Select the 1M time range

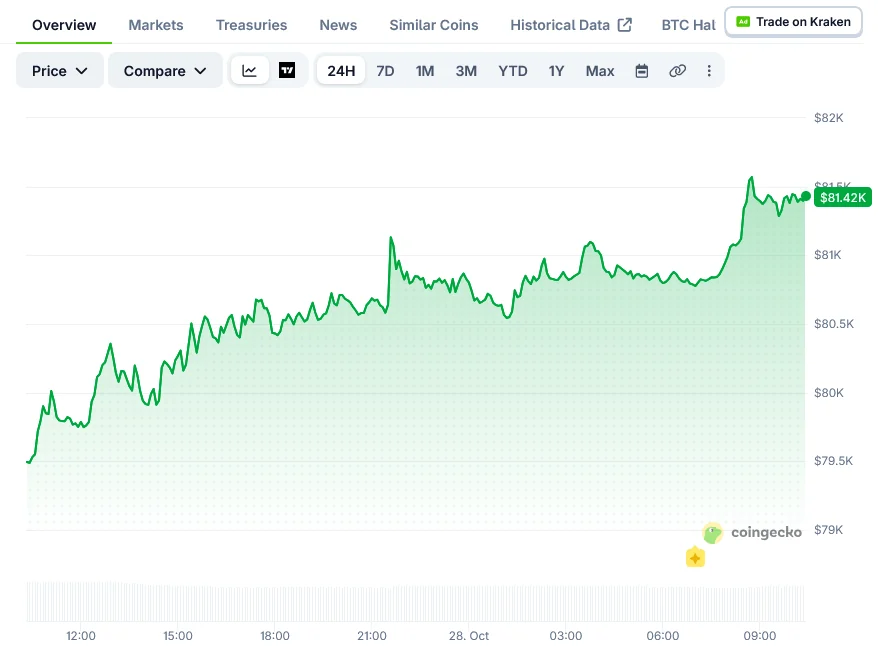424,71
